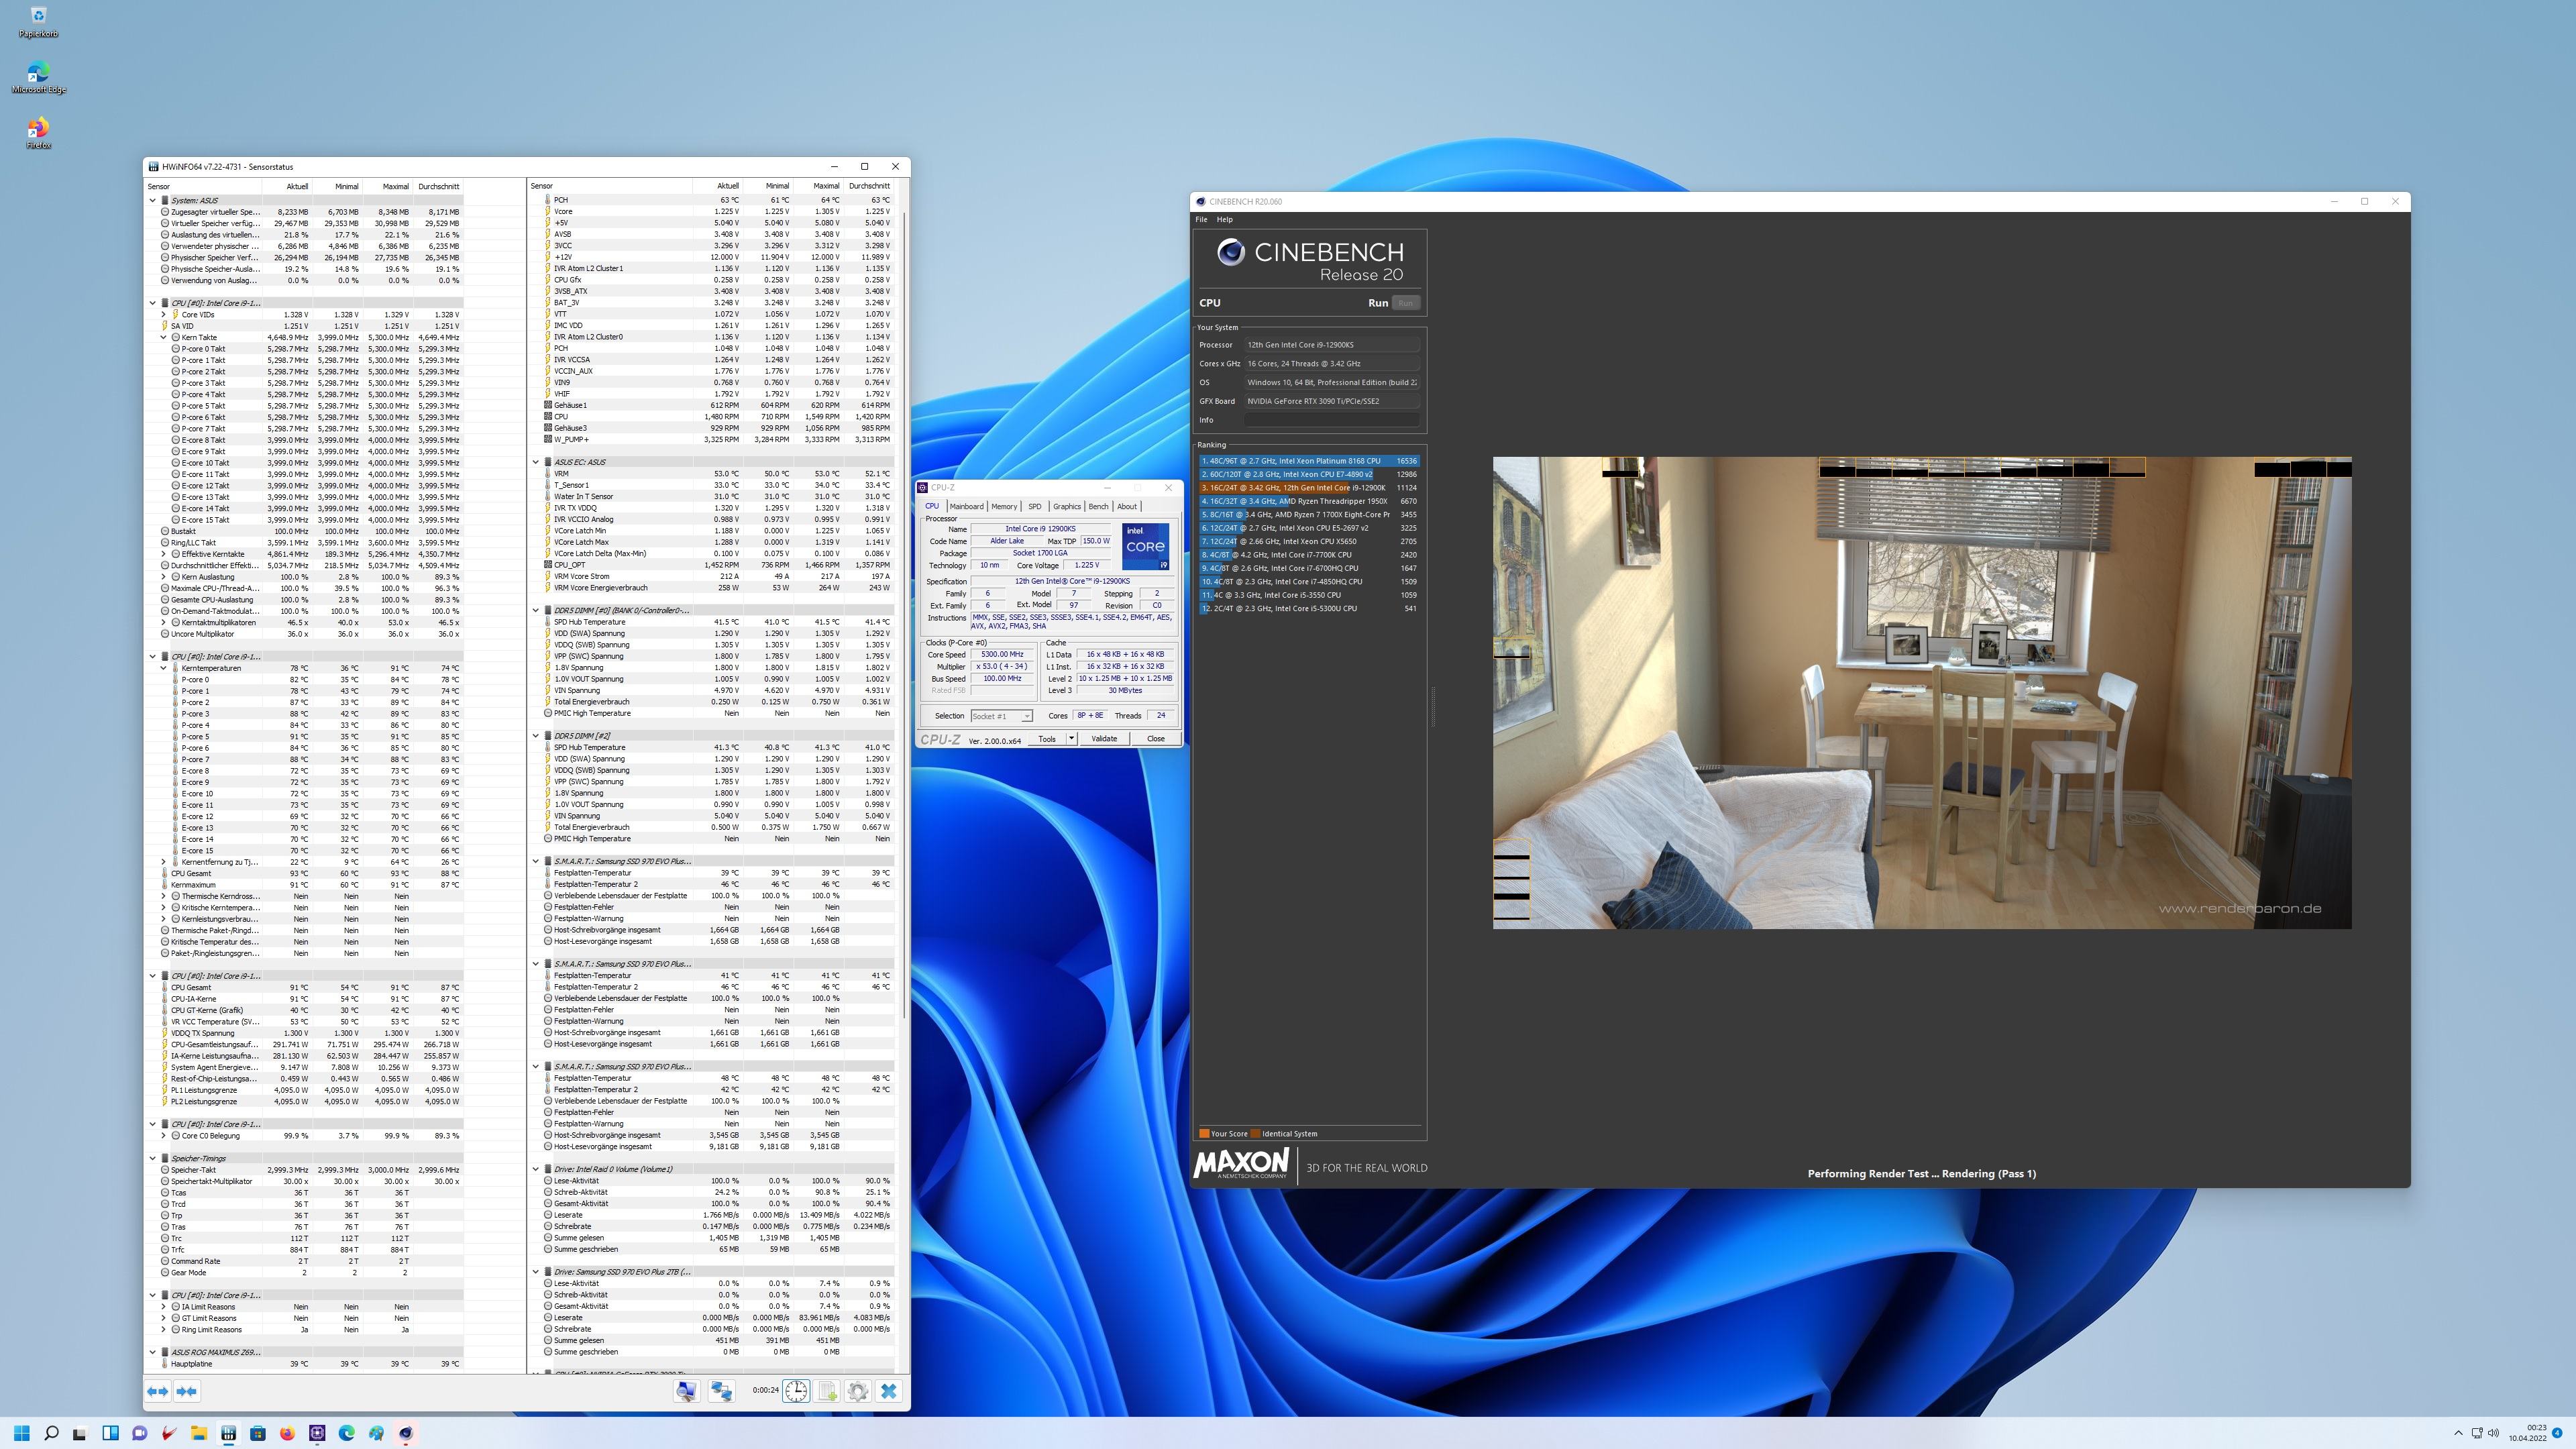The width and height of the screenshot is (2576, 1449).
Task: Switch to CPU-Z Mainboard tab
Action: click(x=966, y=506)
